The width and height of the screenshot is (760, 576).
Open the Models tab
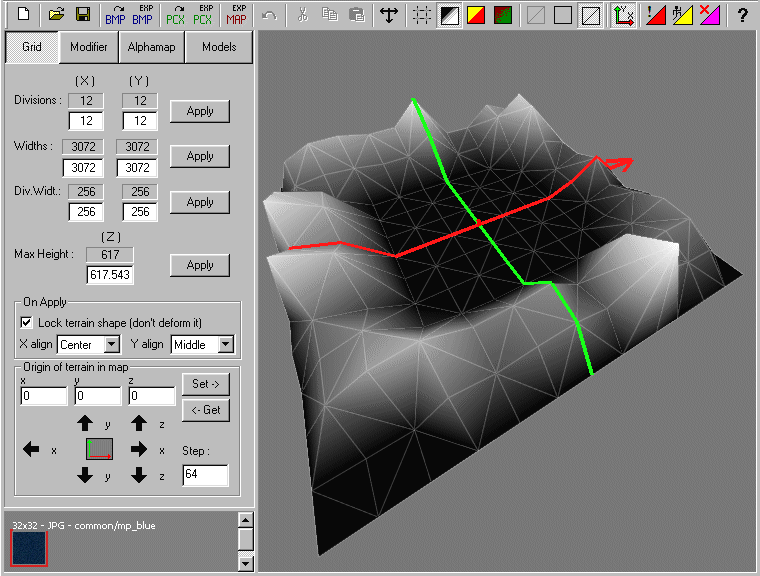[x=219, y=47]
